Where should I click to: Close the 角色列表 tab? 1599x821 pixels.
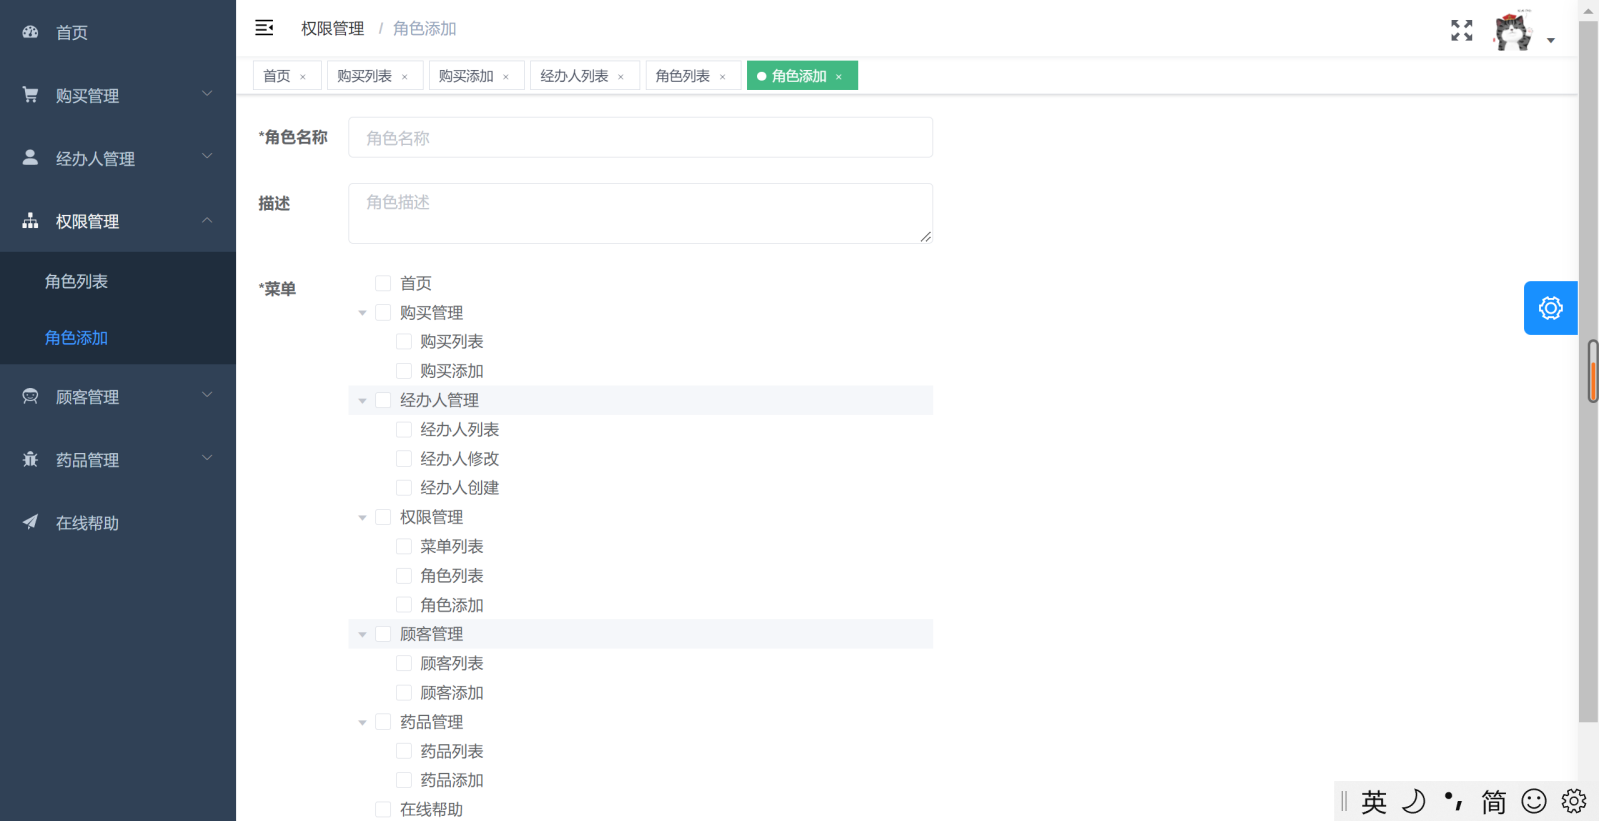click(x=723, y=77)
